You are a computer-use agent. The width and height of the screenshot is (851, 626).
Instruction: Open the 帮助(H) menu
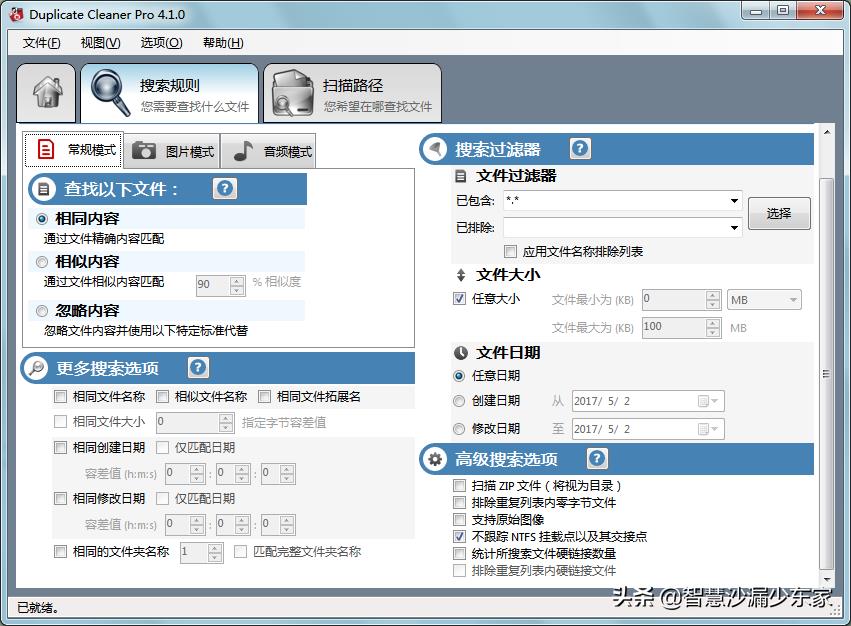[223, 43]
